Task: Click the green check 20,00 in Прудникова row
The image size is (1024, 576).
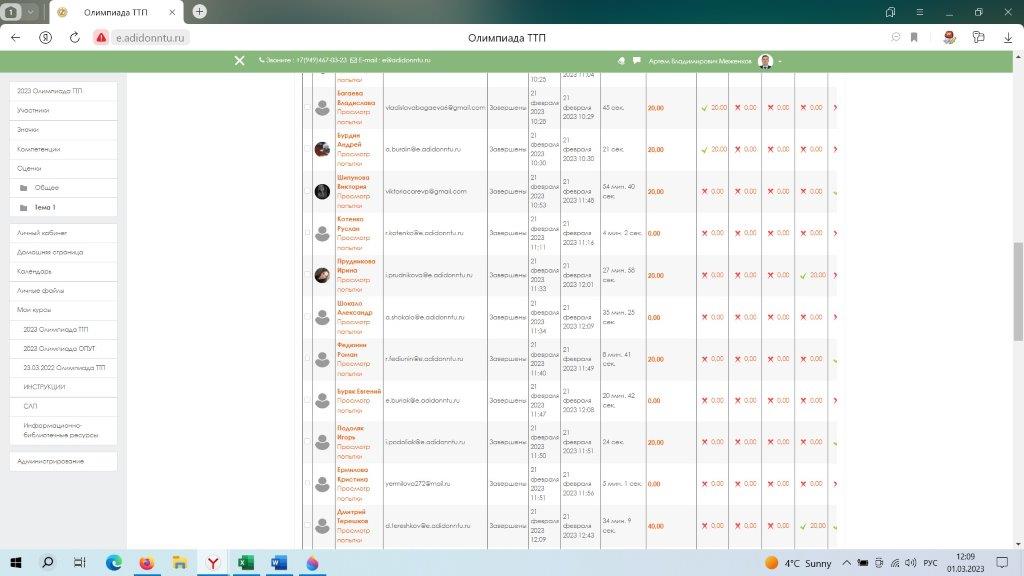Action: [813, 275]
